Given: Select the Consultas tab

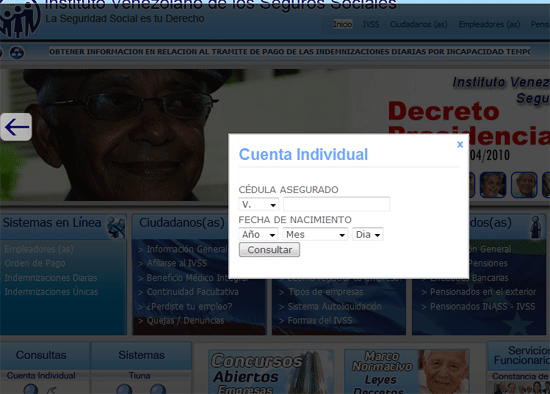Looking at the screenshot, I should point(41,355).
